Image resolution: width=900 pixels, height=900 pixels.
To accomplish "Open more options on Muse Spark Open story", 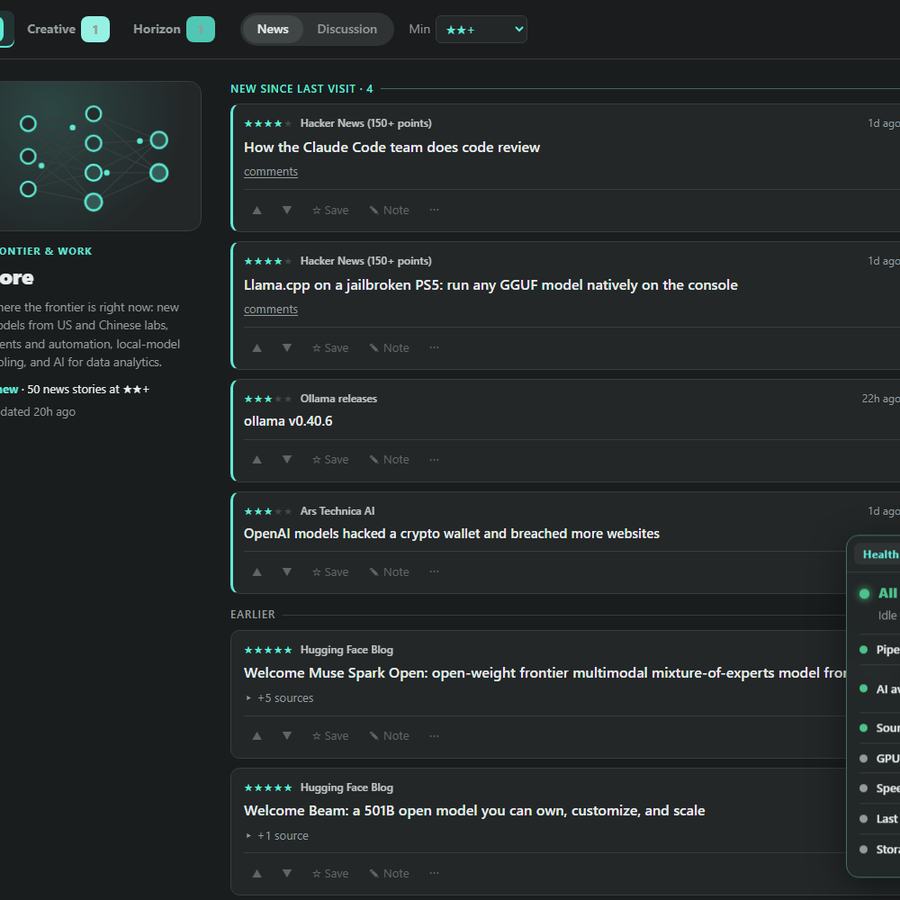I will [x=434, y=736].
